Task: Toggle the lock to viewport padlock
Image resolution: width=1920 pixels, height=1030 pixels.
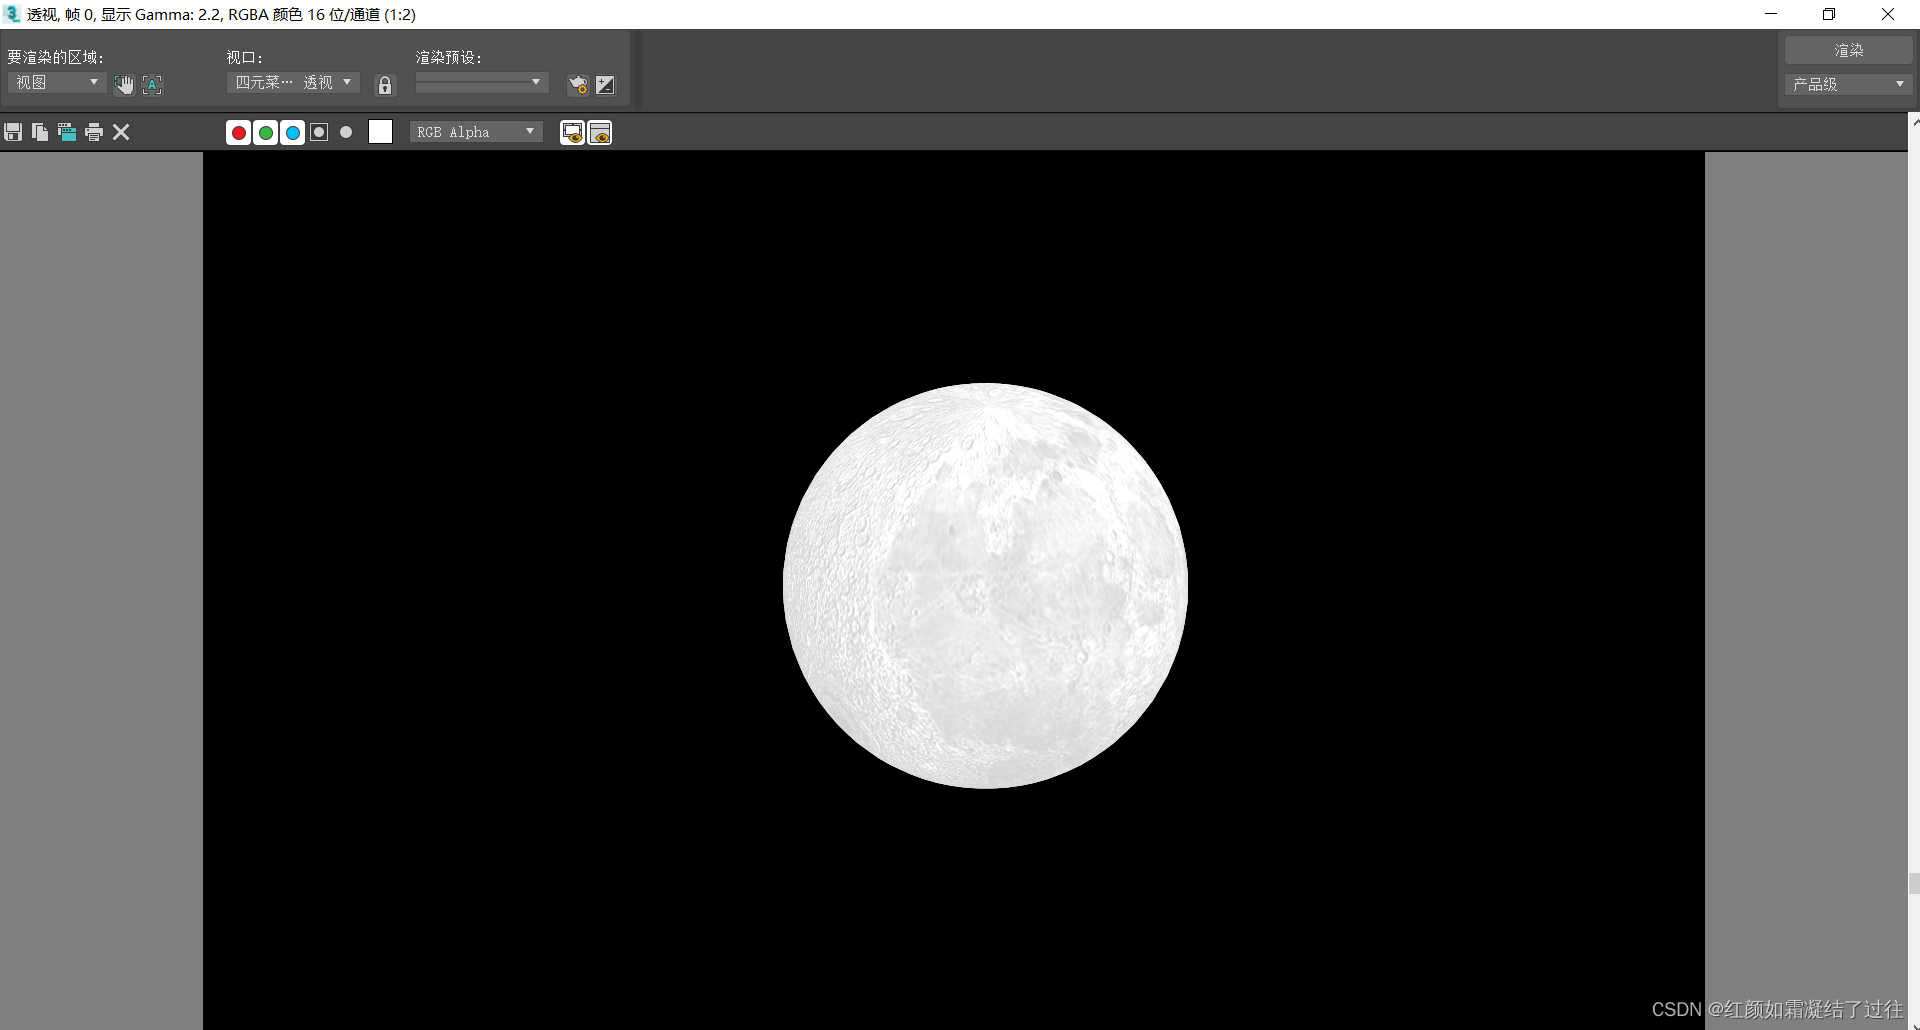Action: click(385, 85)
